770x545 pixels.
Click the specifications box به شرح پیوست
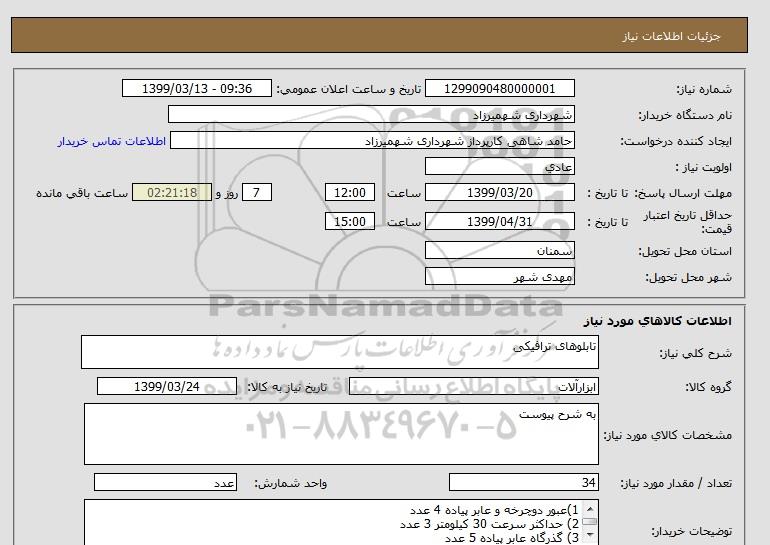coord(341,434)
